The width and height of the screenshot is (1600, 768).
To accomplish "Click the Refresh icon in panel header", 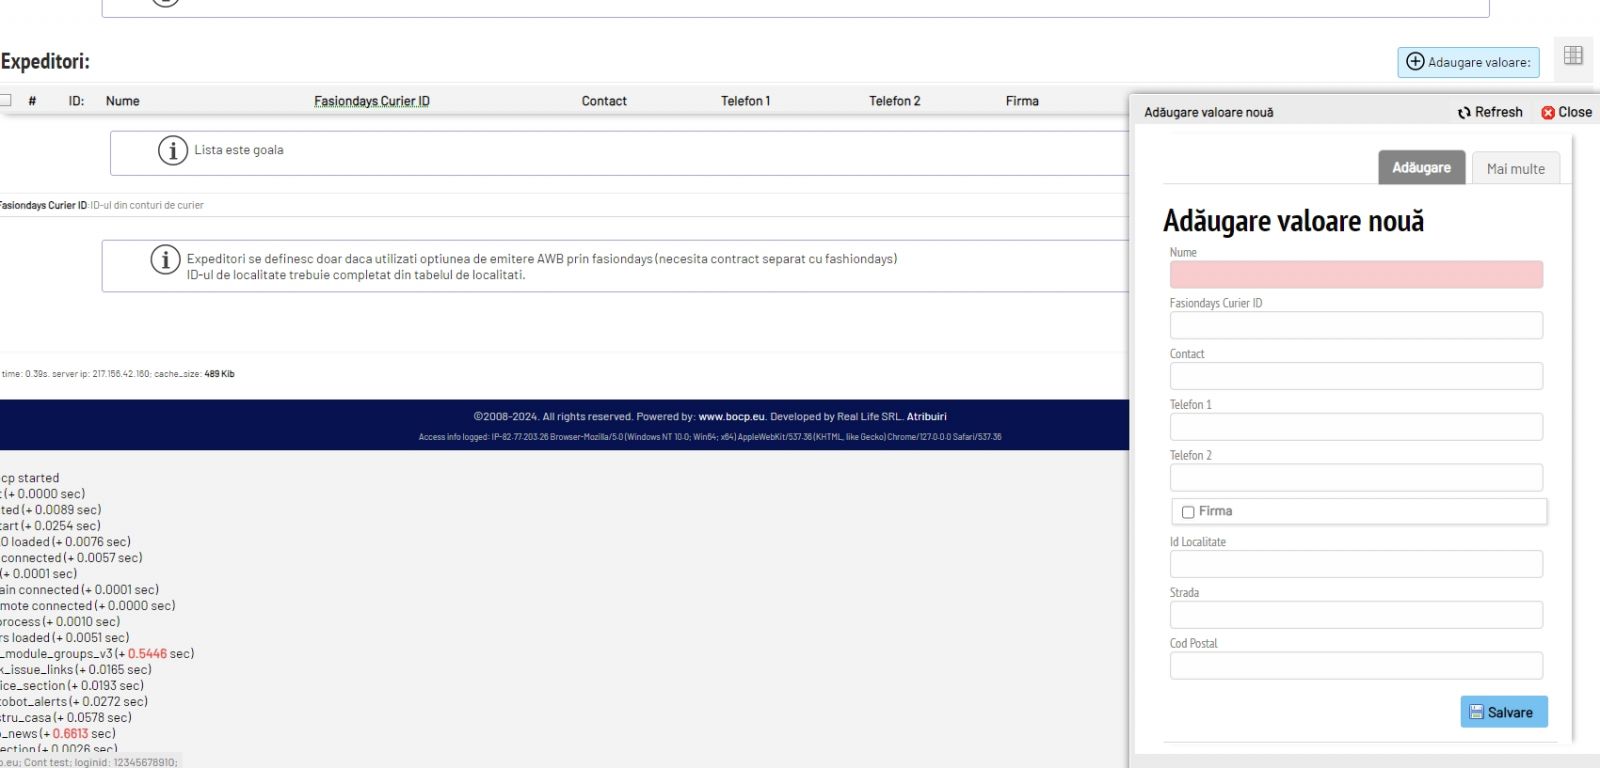I will (1464, 113).
